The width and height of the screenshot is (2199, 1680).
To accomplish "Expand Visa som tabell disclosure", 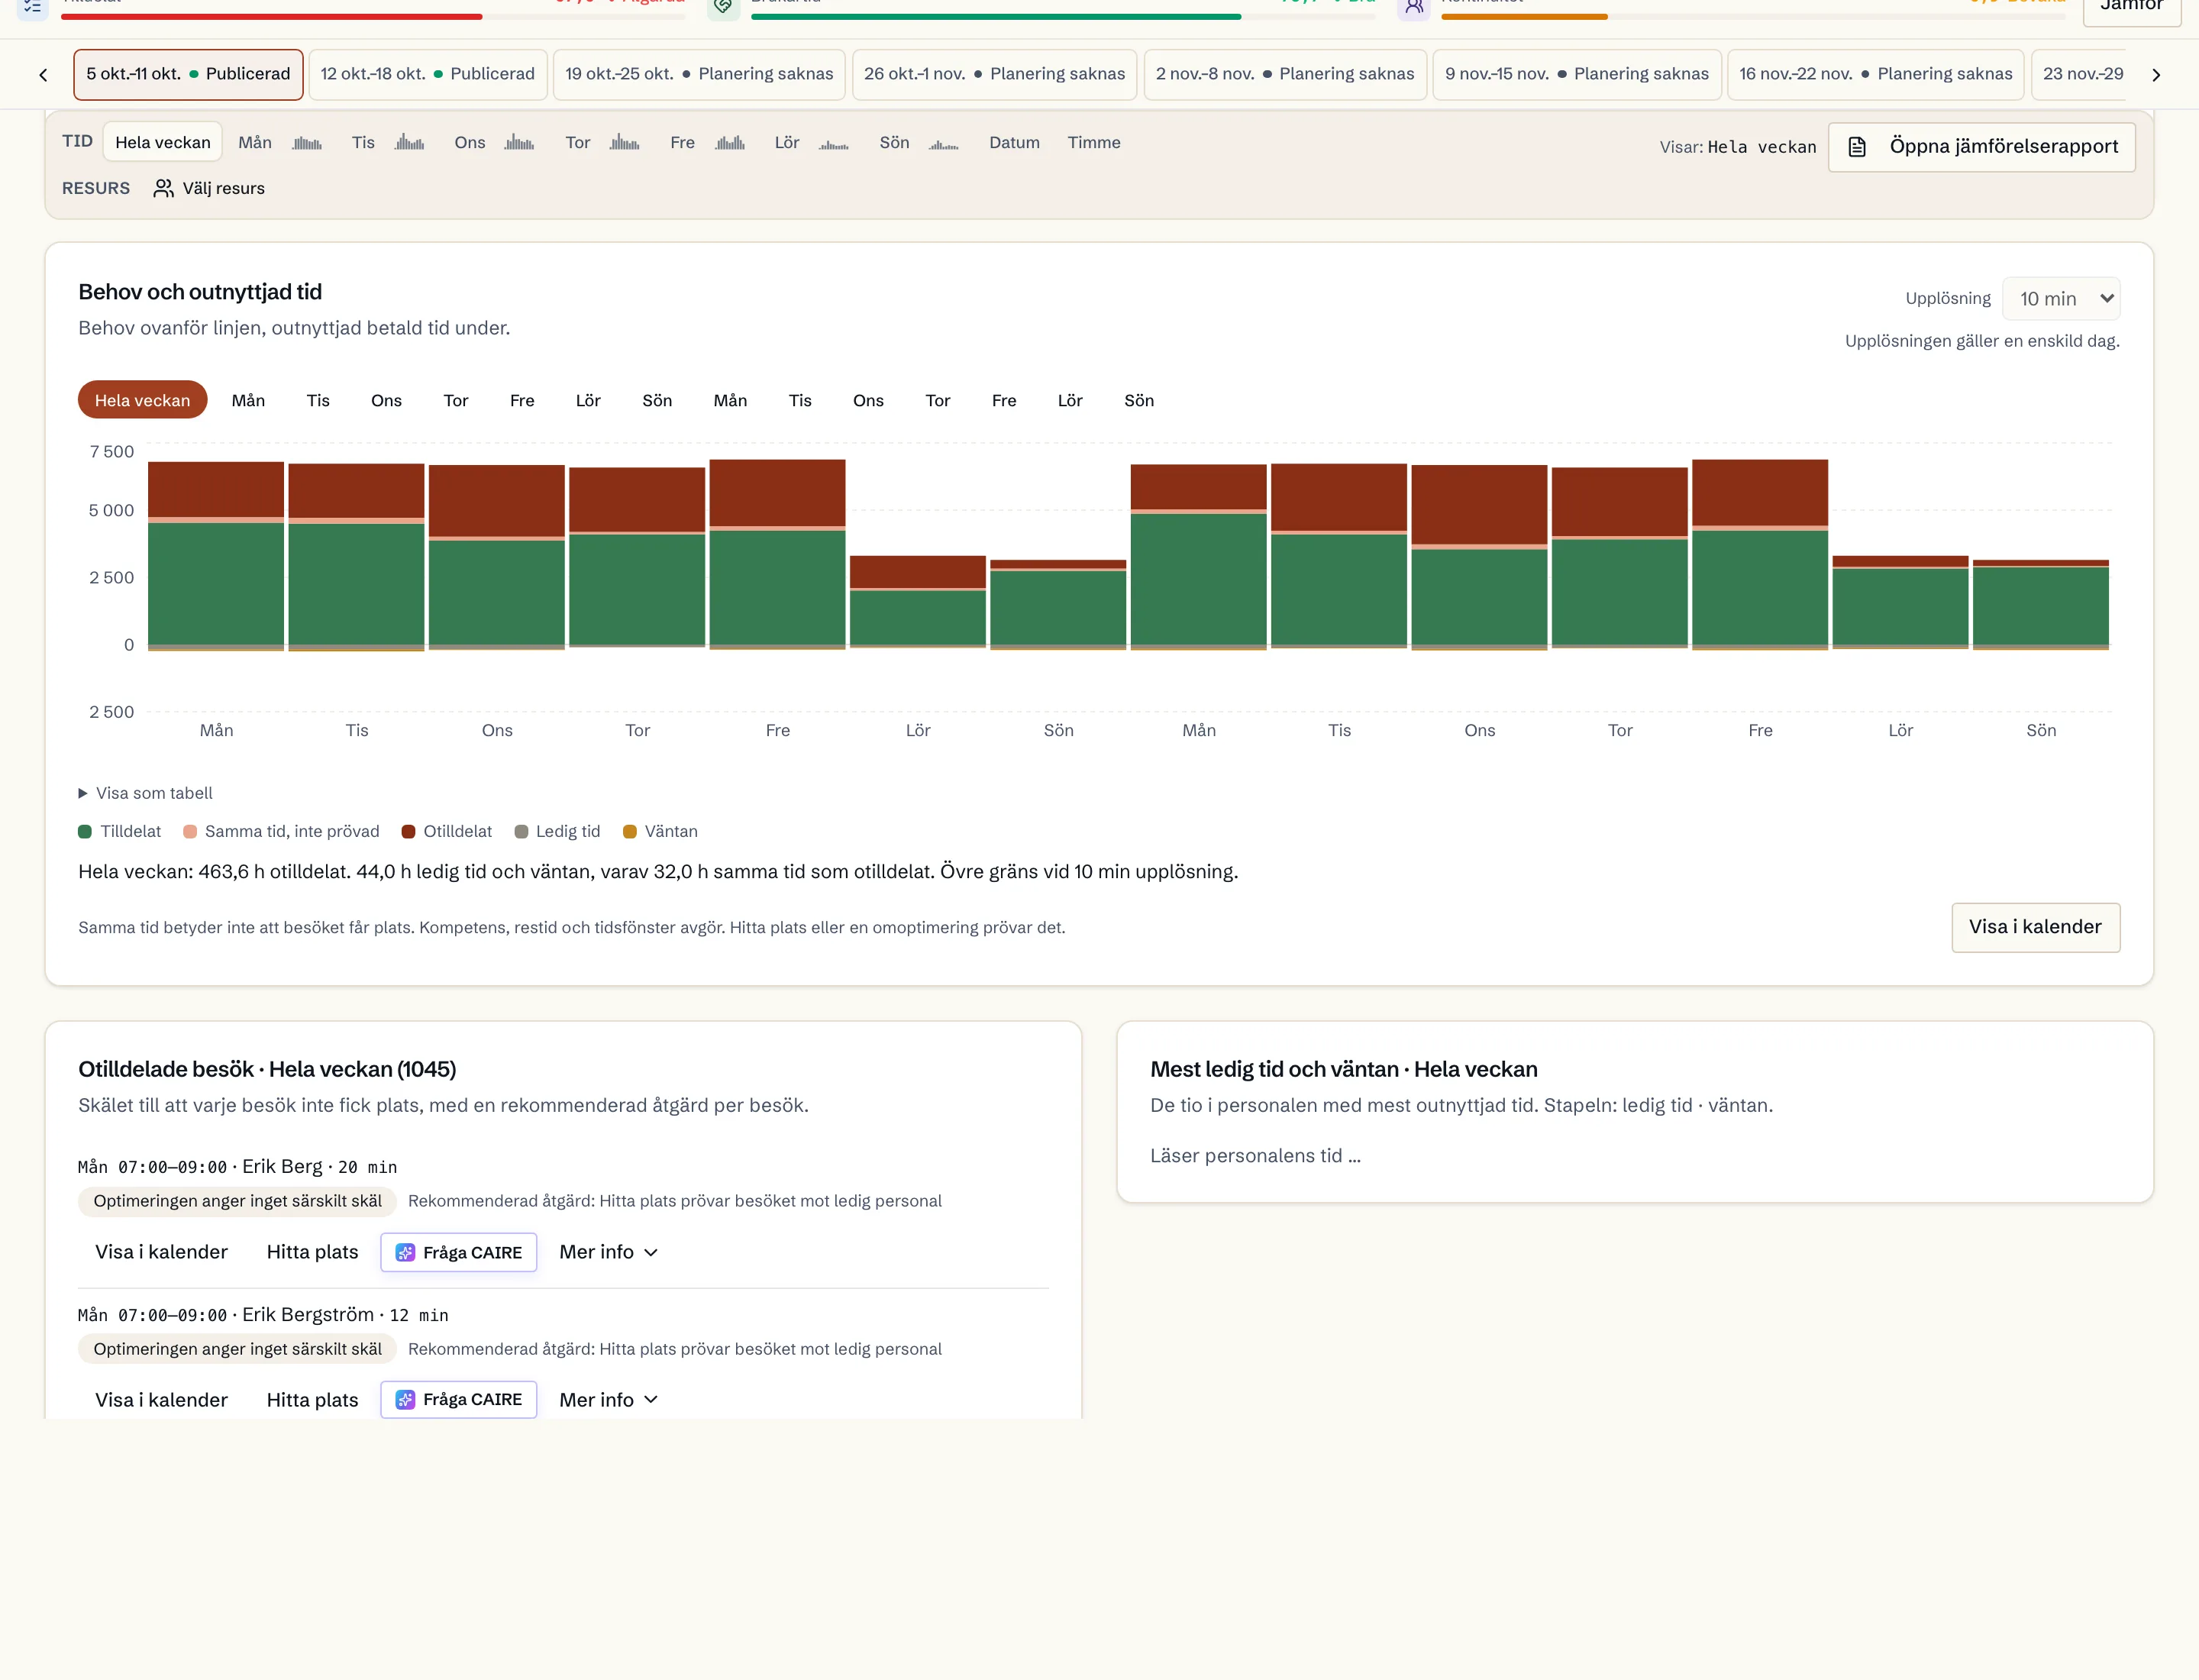I will tap(145, 793).
